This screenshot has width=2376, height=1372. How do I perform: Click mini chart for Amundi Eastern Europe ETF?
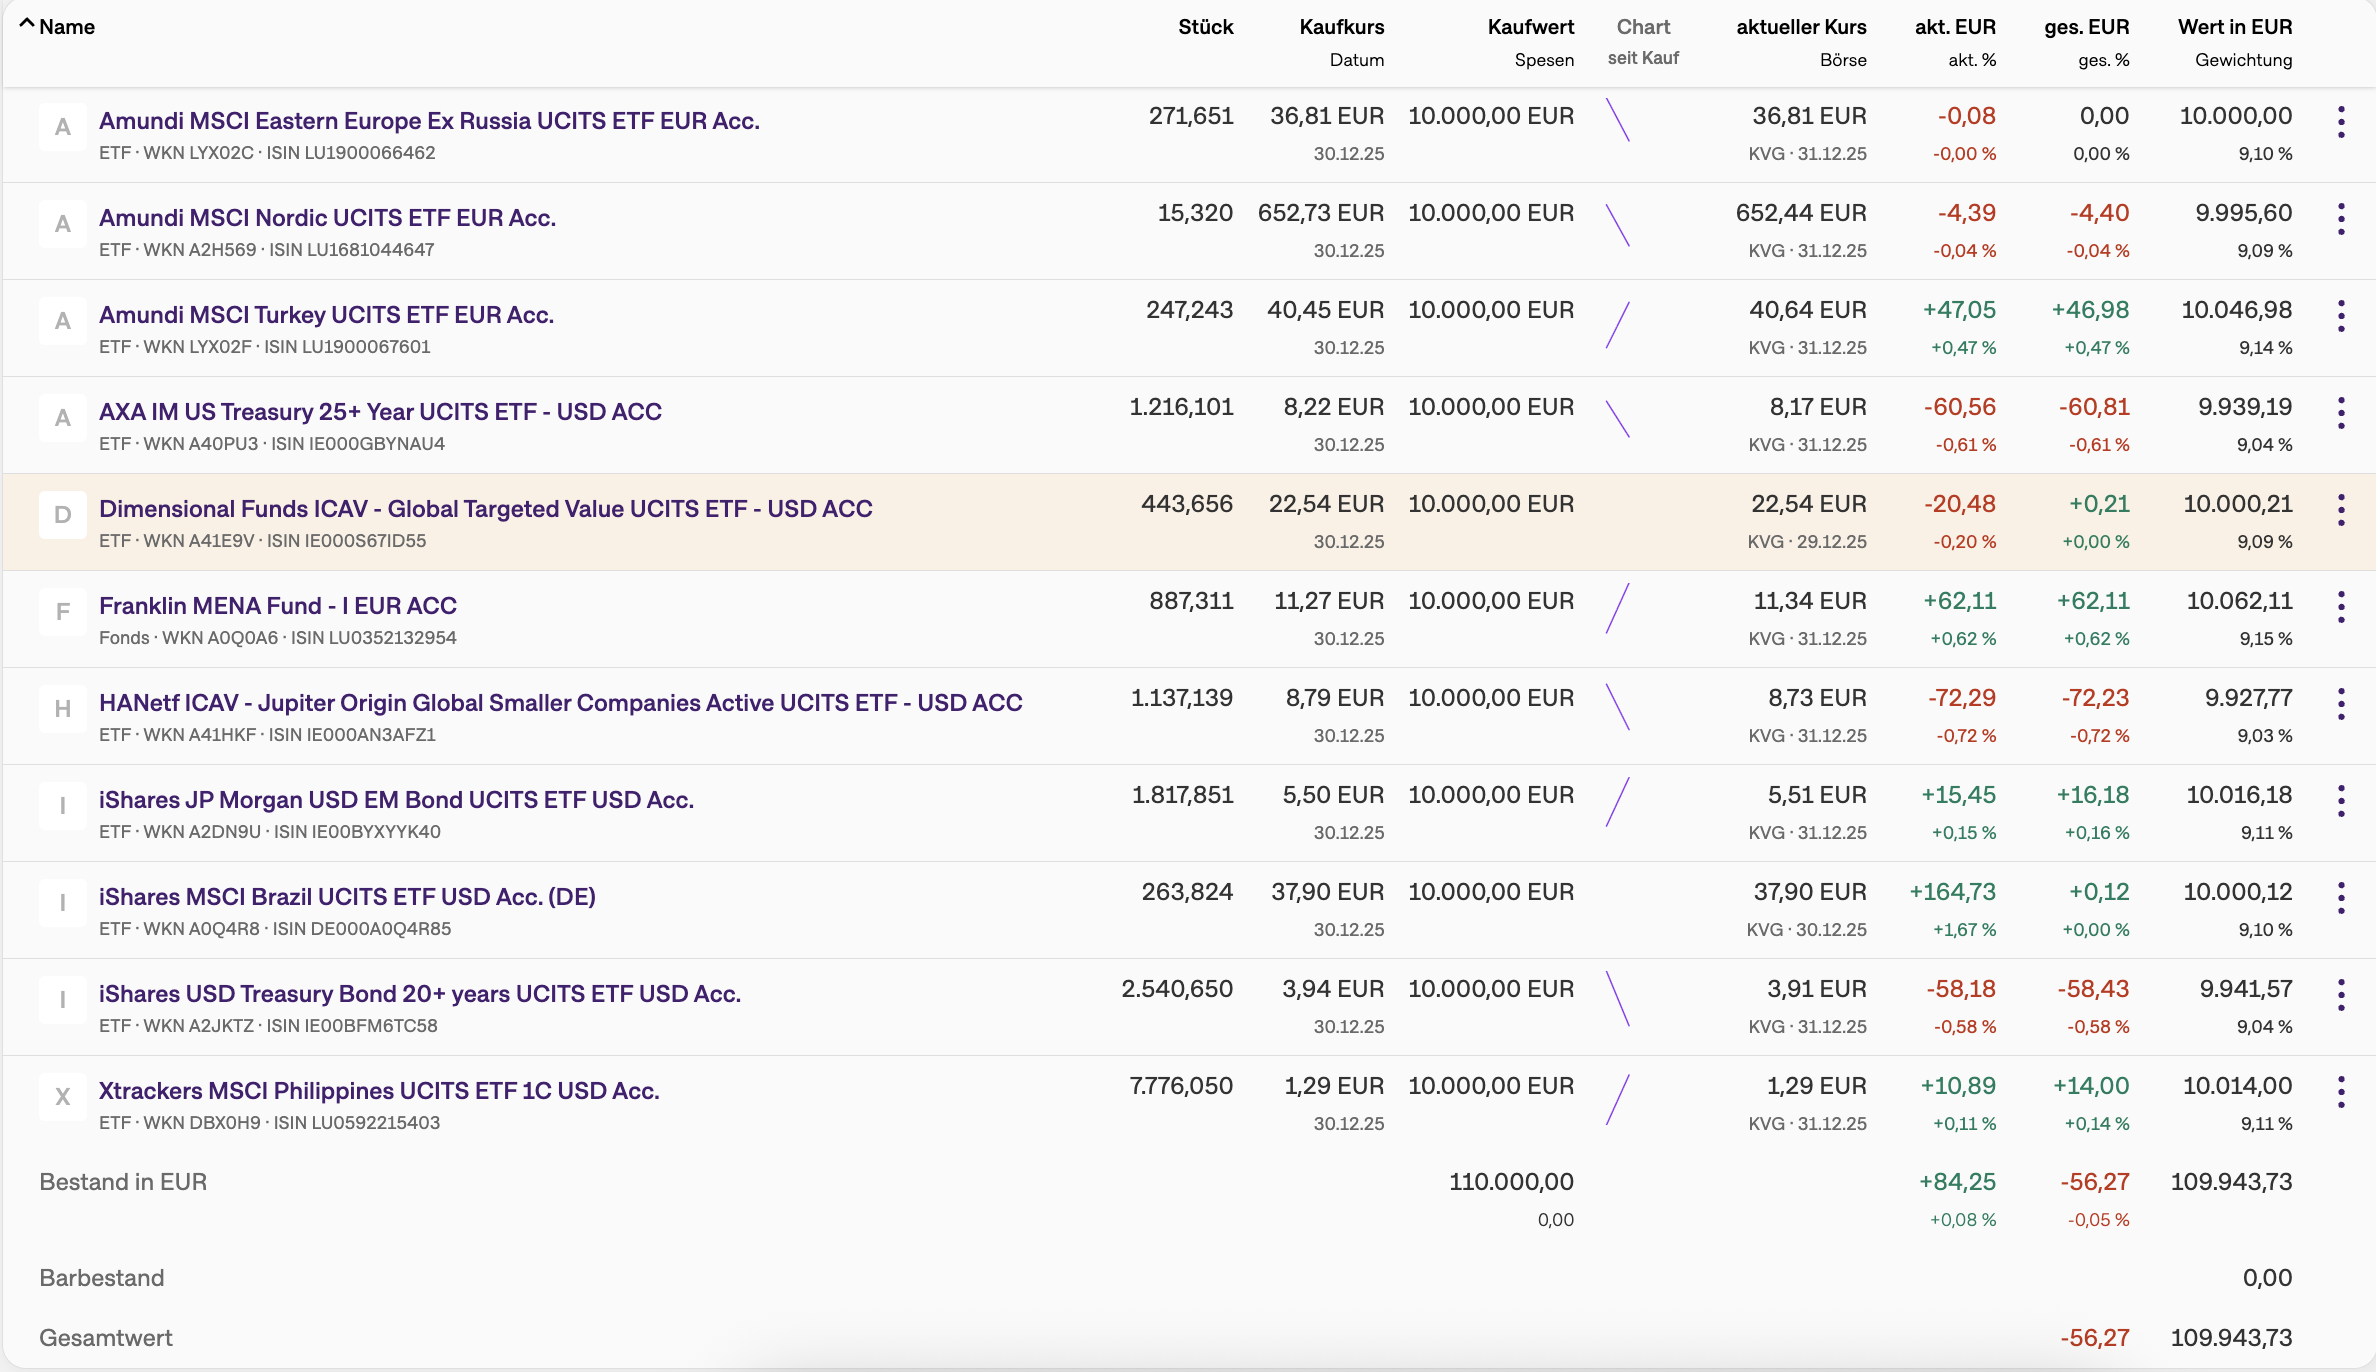point(1617,120)
